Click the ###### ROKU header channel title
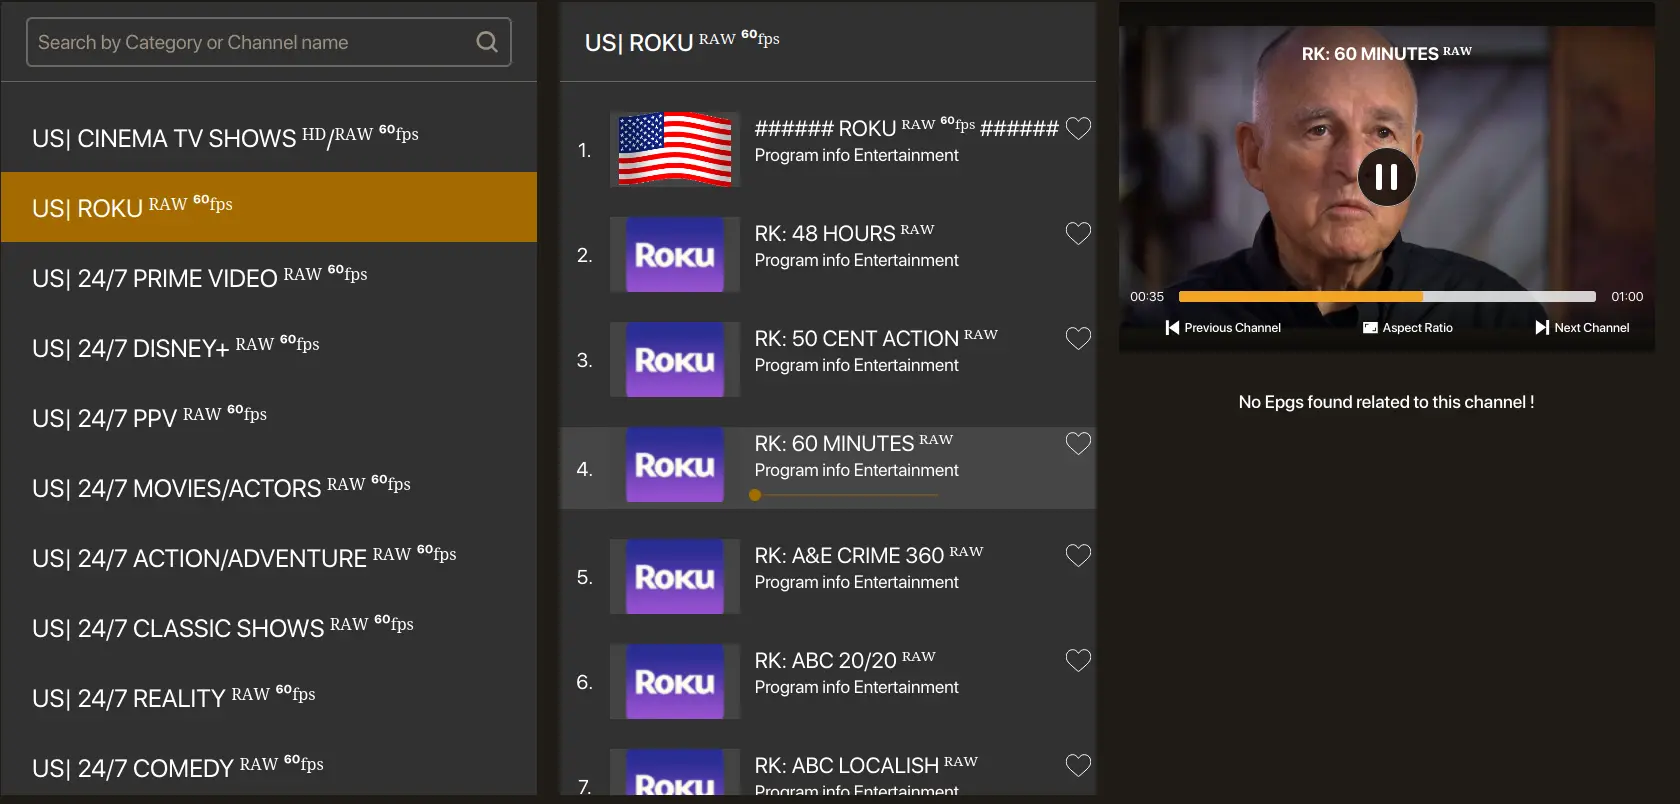Screen dimensions: 1680x804 906,128
